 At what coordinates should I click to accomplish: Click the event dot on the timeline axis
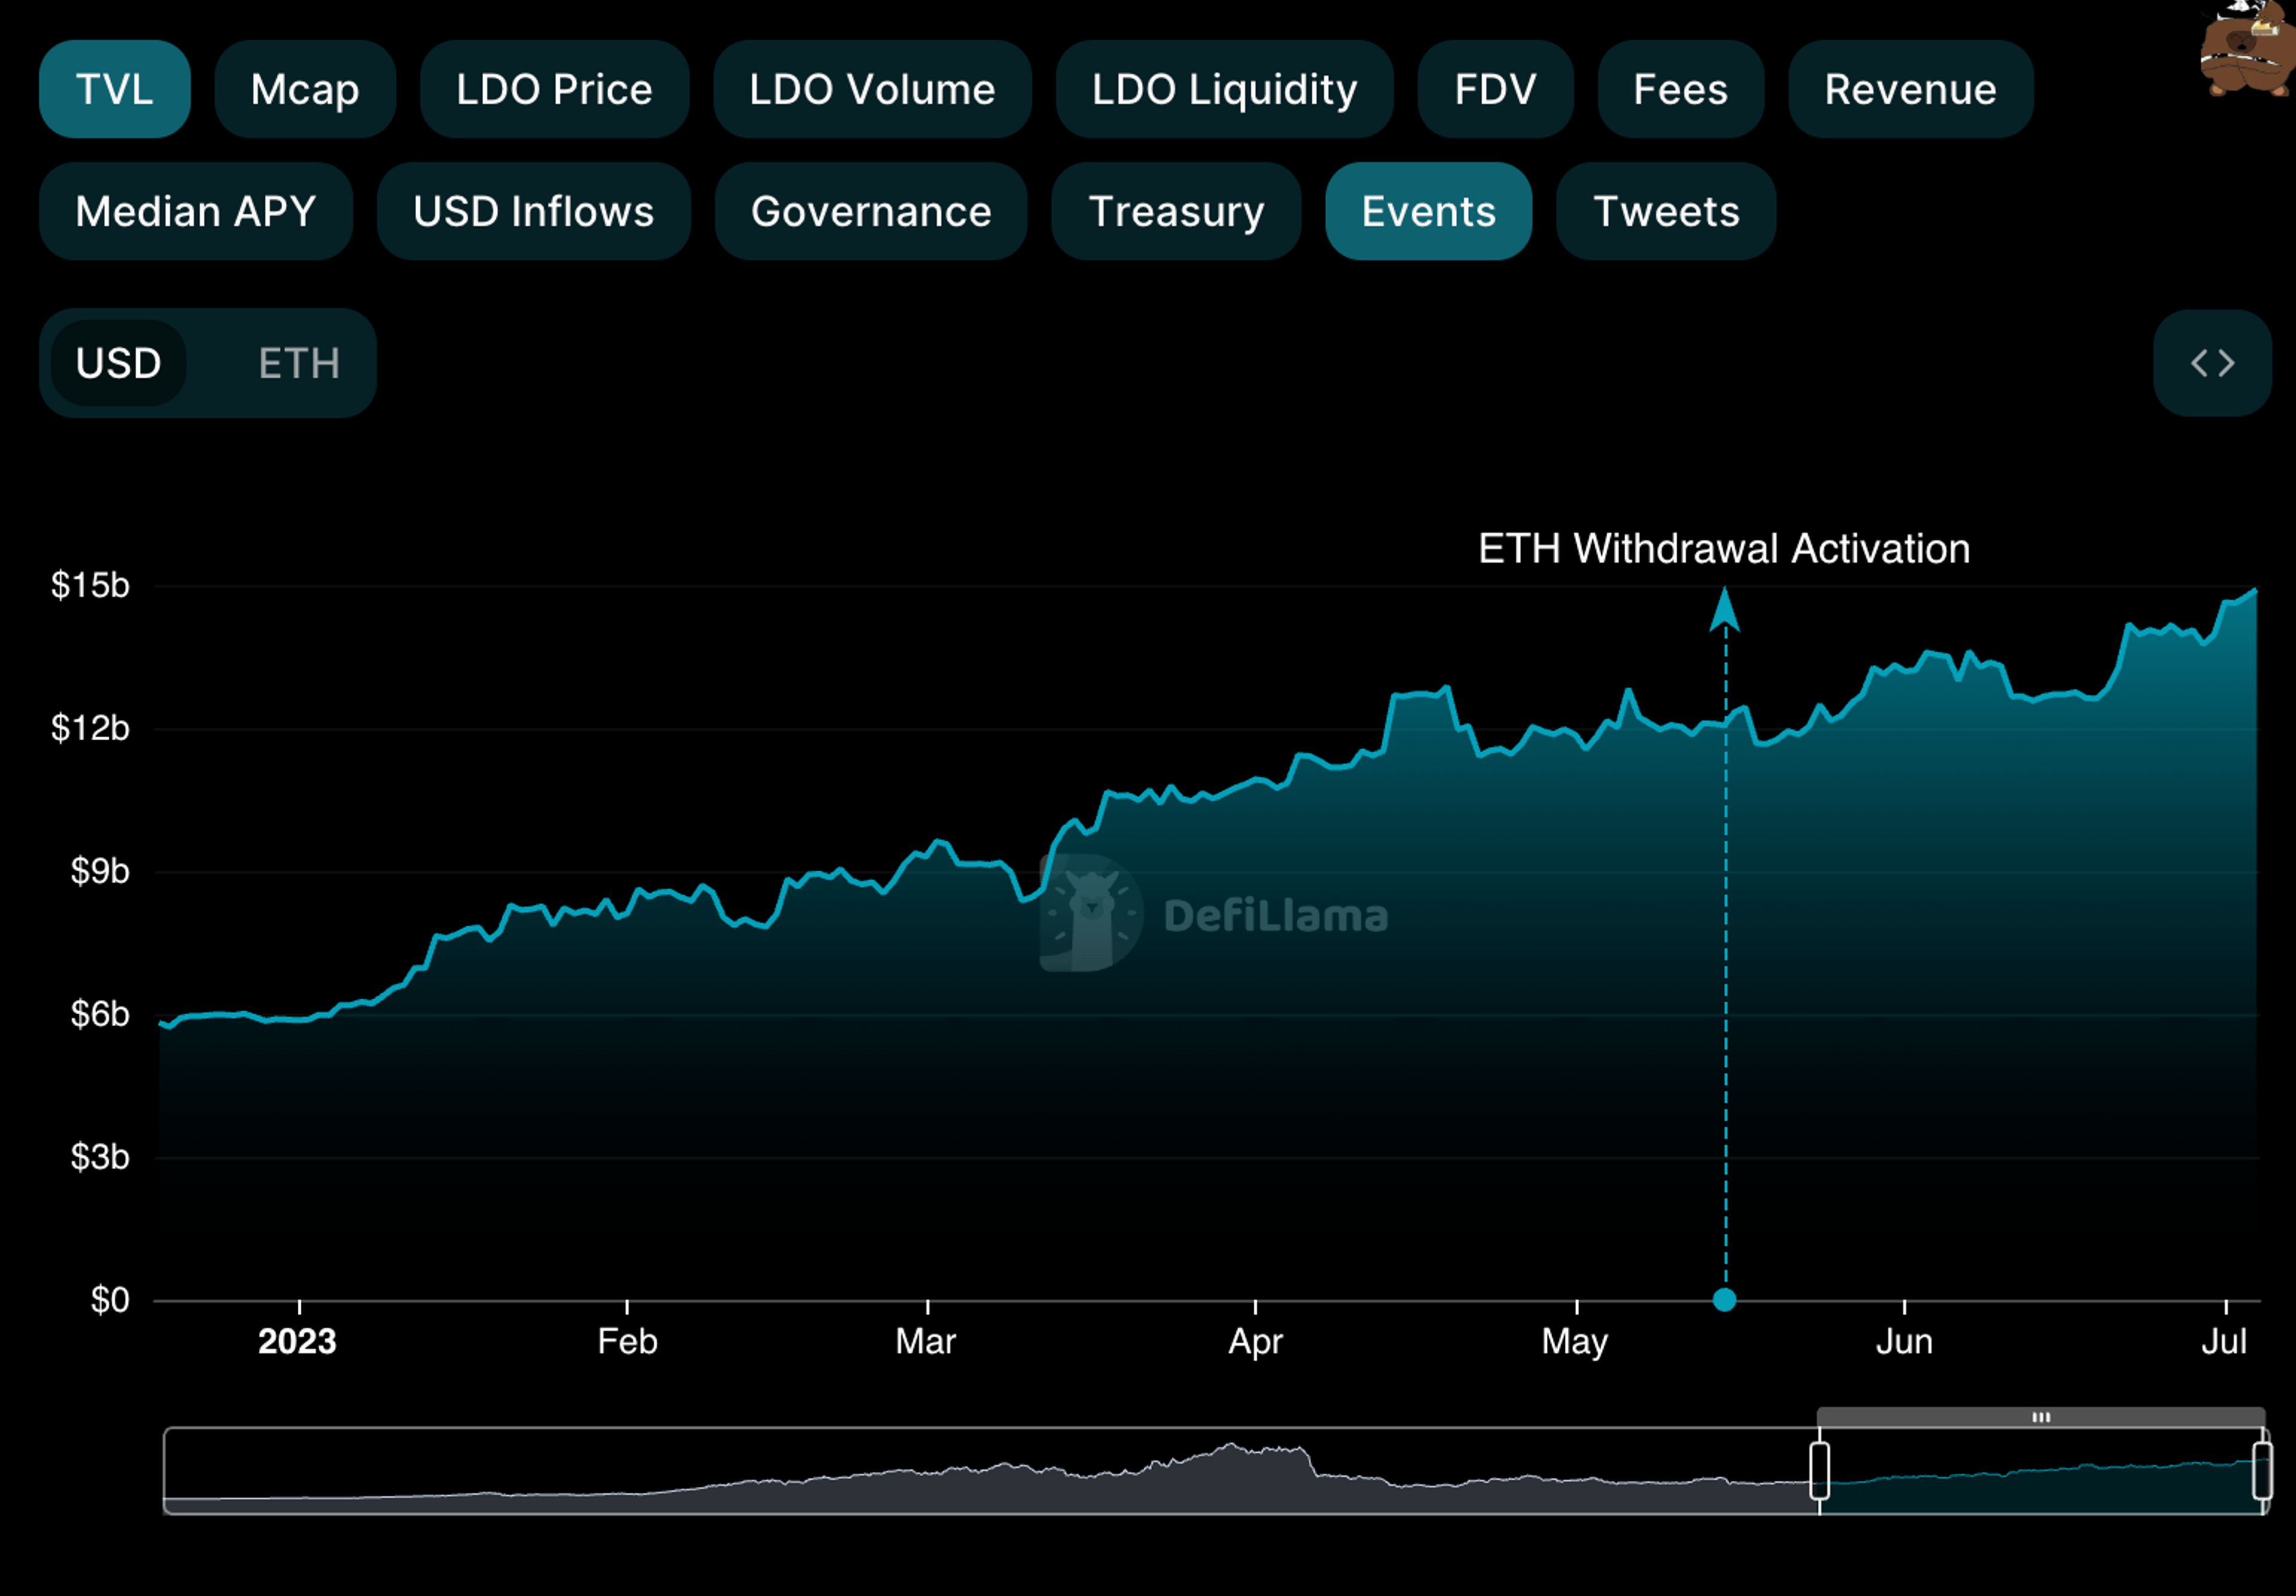pos(1724,1299)
